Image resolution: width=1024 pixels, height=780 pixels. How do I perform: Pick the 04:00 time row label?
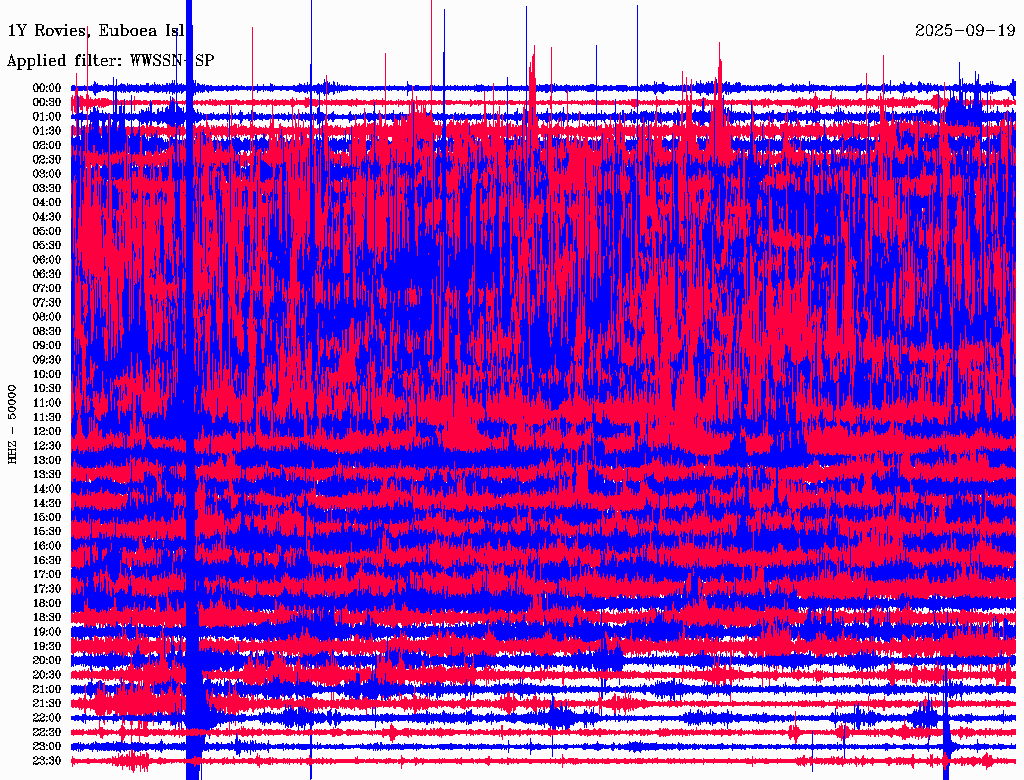47,202
